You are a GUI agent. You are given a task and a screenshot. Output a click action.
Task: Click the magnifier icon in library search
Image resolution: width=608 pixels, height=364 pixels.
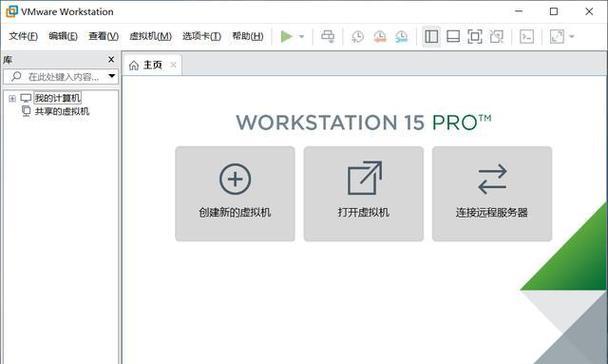pyautogui.click(x=16, y=76)
